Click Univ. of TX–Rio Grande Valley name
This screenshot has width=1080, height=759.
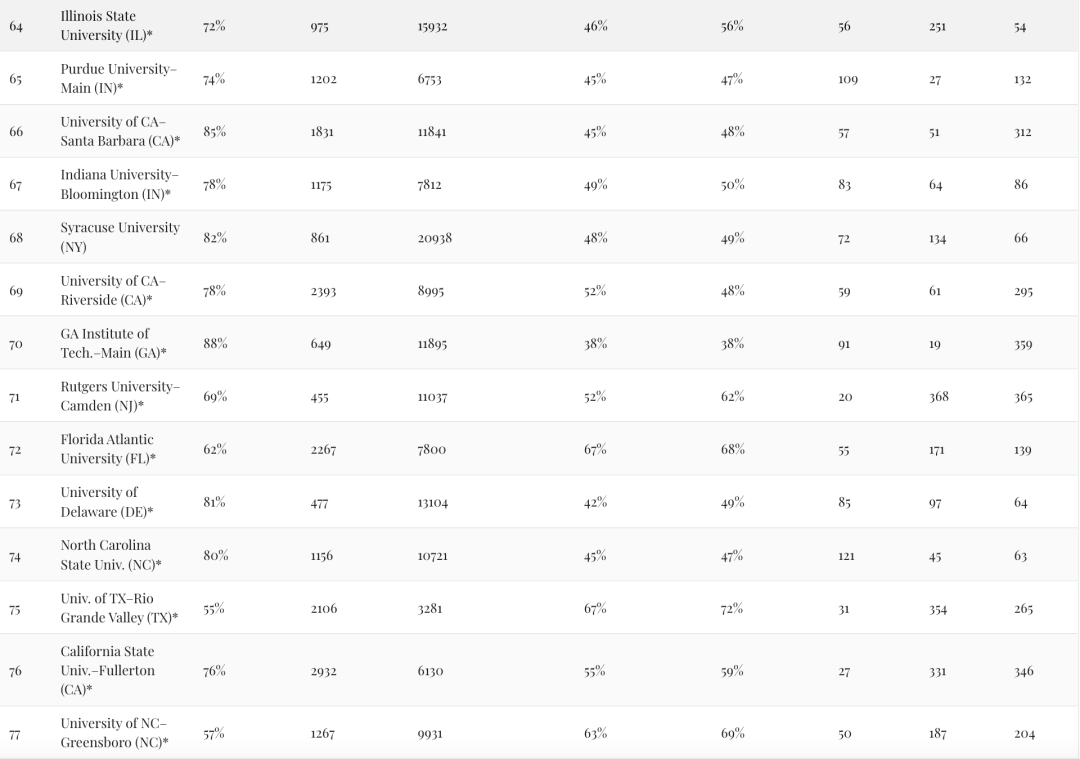point(119,608)
